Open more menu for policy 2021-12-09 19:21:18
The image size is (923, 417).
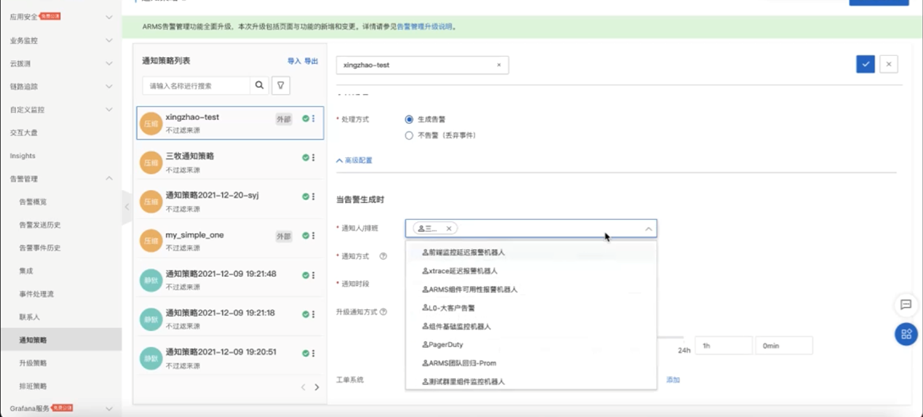313,314
